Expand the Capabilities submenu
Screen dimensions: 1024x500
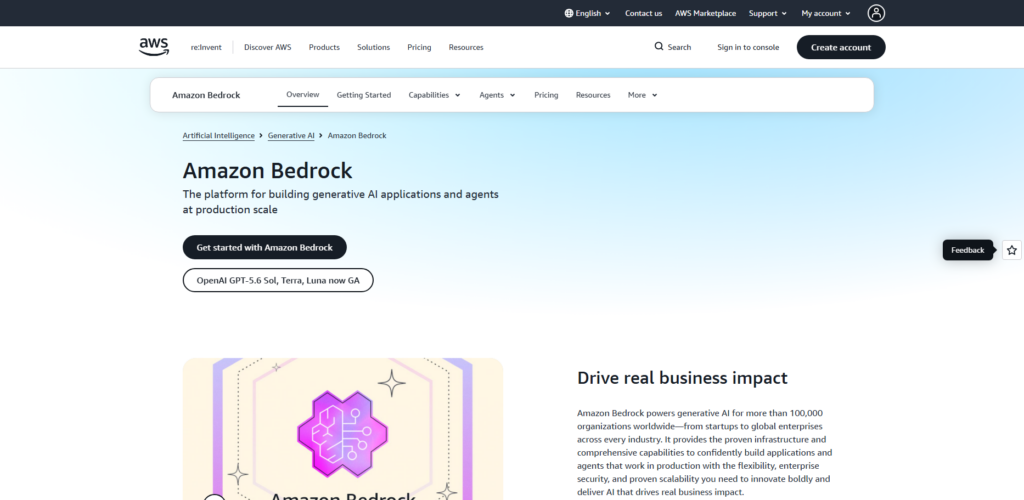pos(434,95)
